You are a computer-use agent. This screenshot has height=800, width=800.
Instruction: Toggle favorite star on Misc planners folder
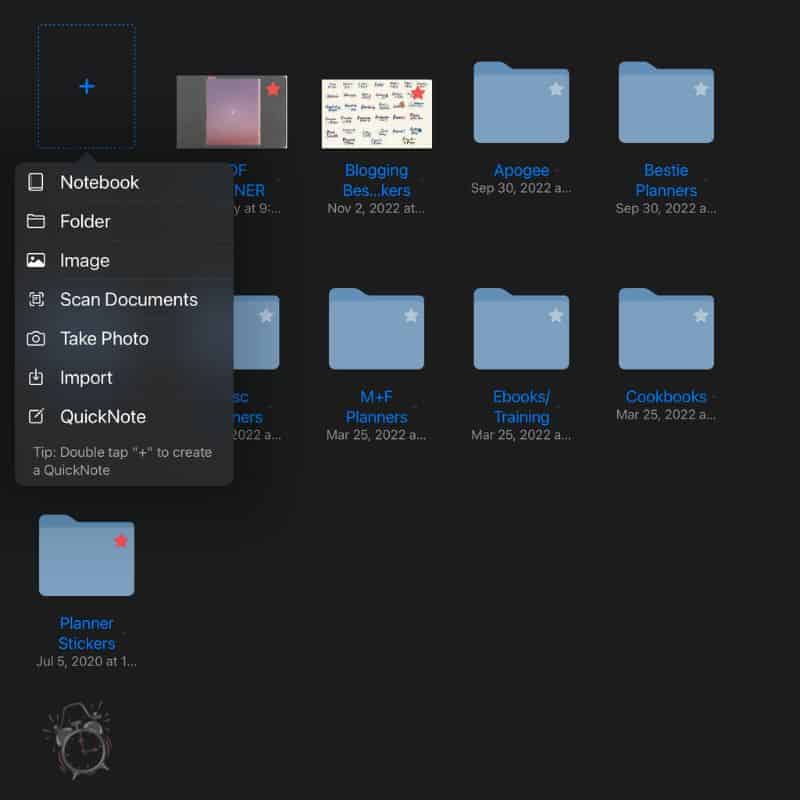(266, 316)
